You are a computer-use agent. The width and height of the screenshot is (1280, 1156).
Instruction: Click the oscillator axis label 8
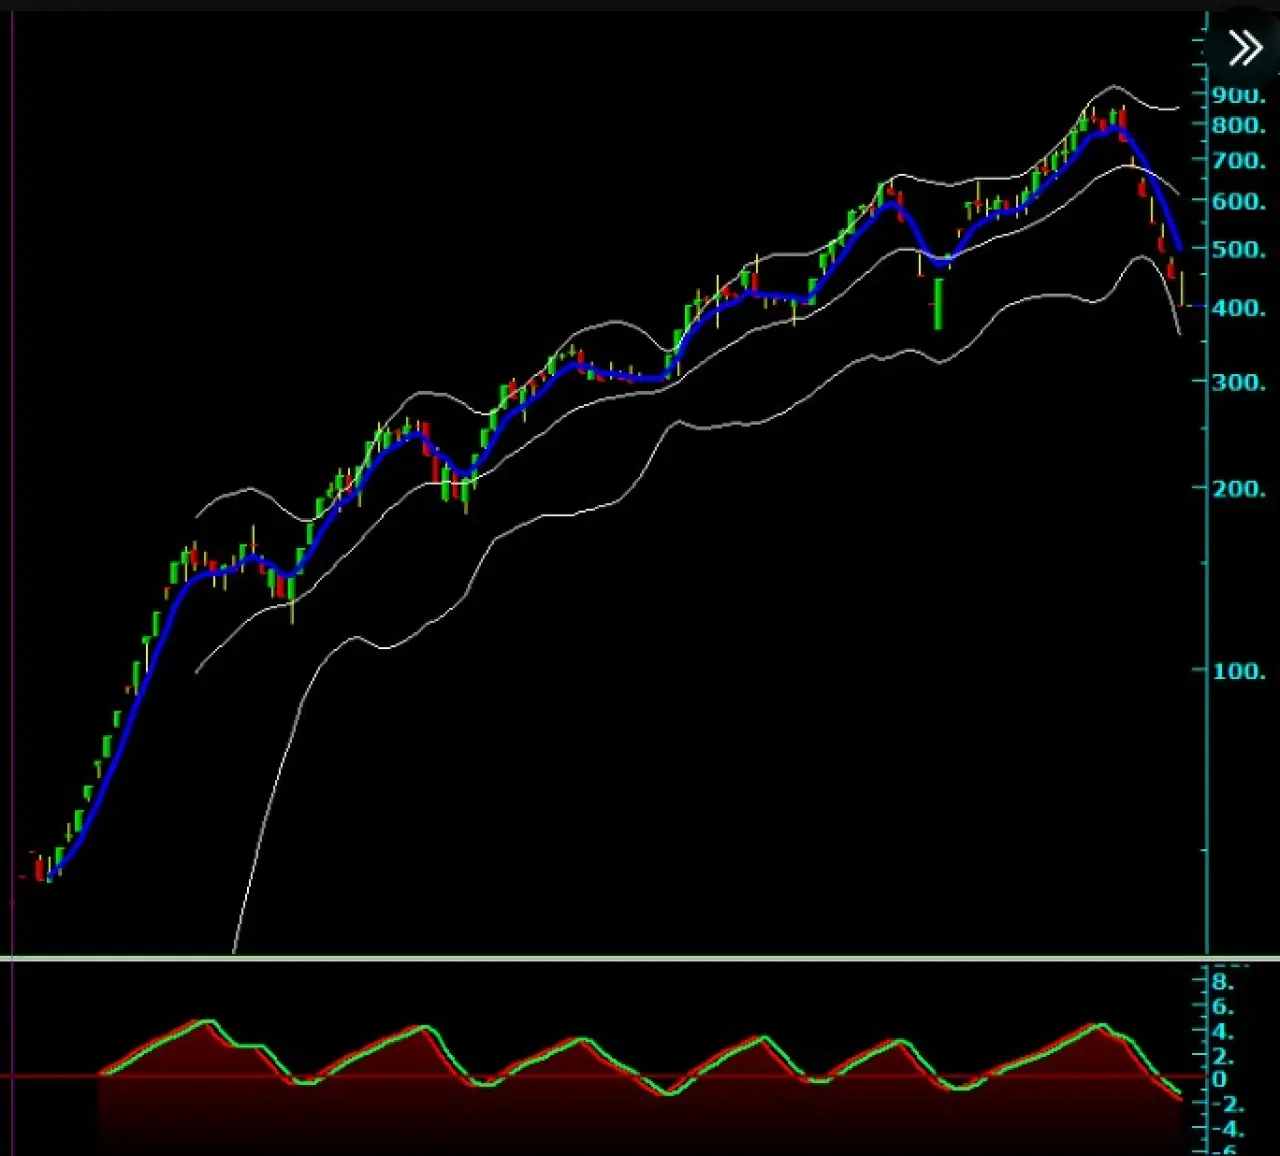click(x=1222, y=982)
